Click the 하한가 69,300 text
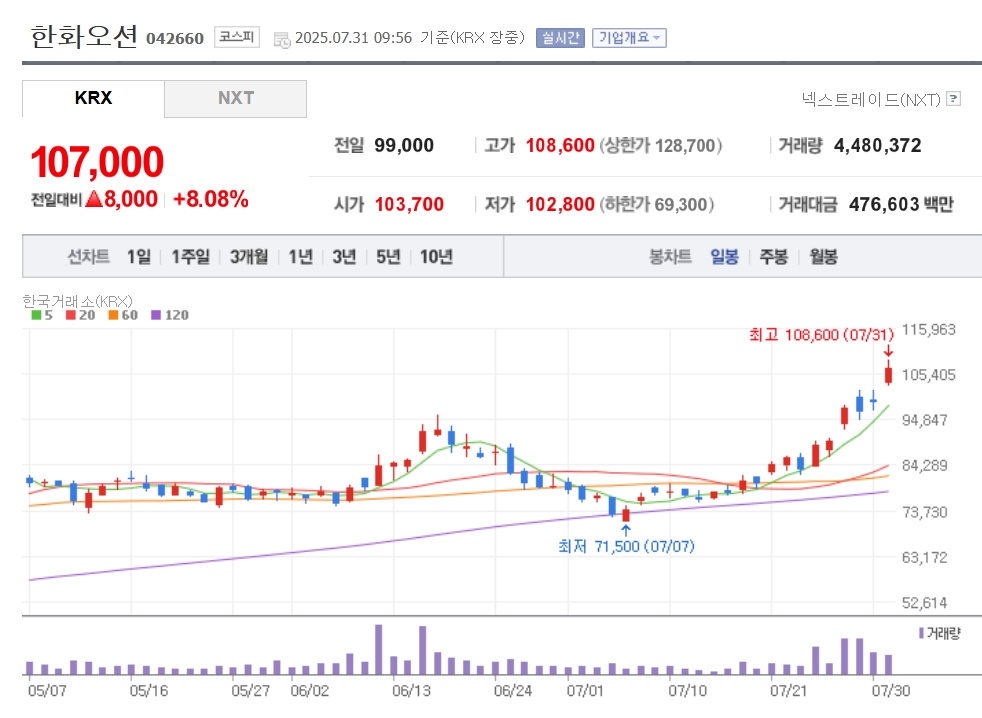The width and height of the screenshot is (982, 718). coord(656,204)
